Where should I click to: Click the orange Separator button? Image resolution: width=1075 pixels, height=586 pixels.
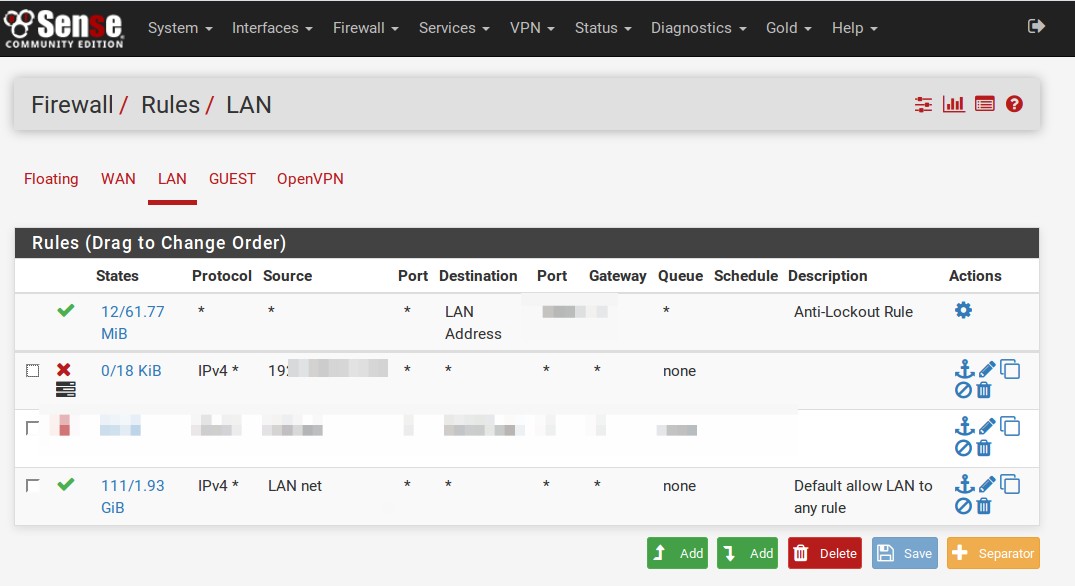tap(993, 553)
